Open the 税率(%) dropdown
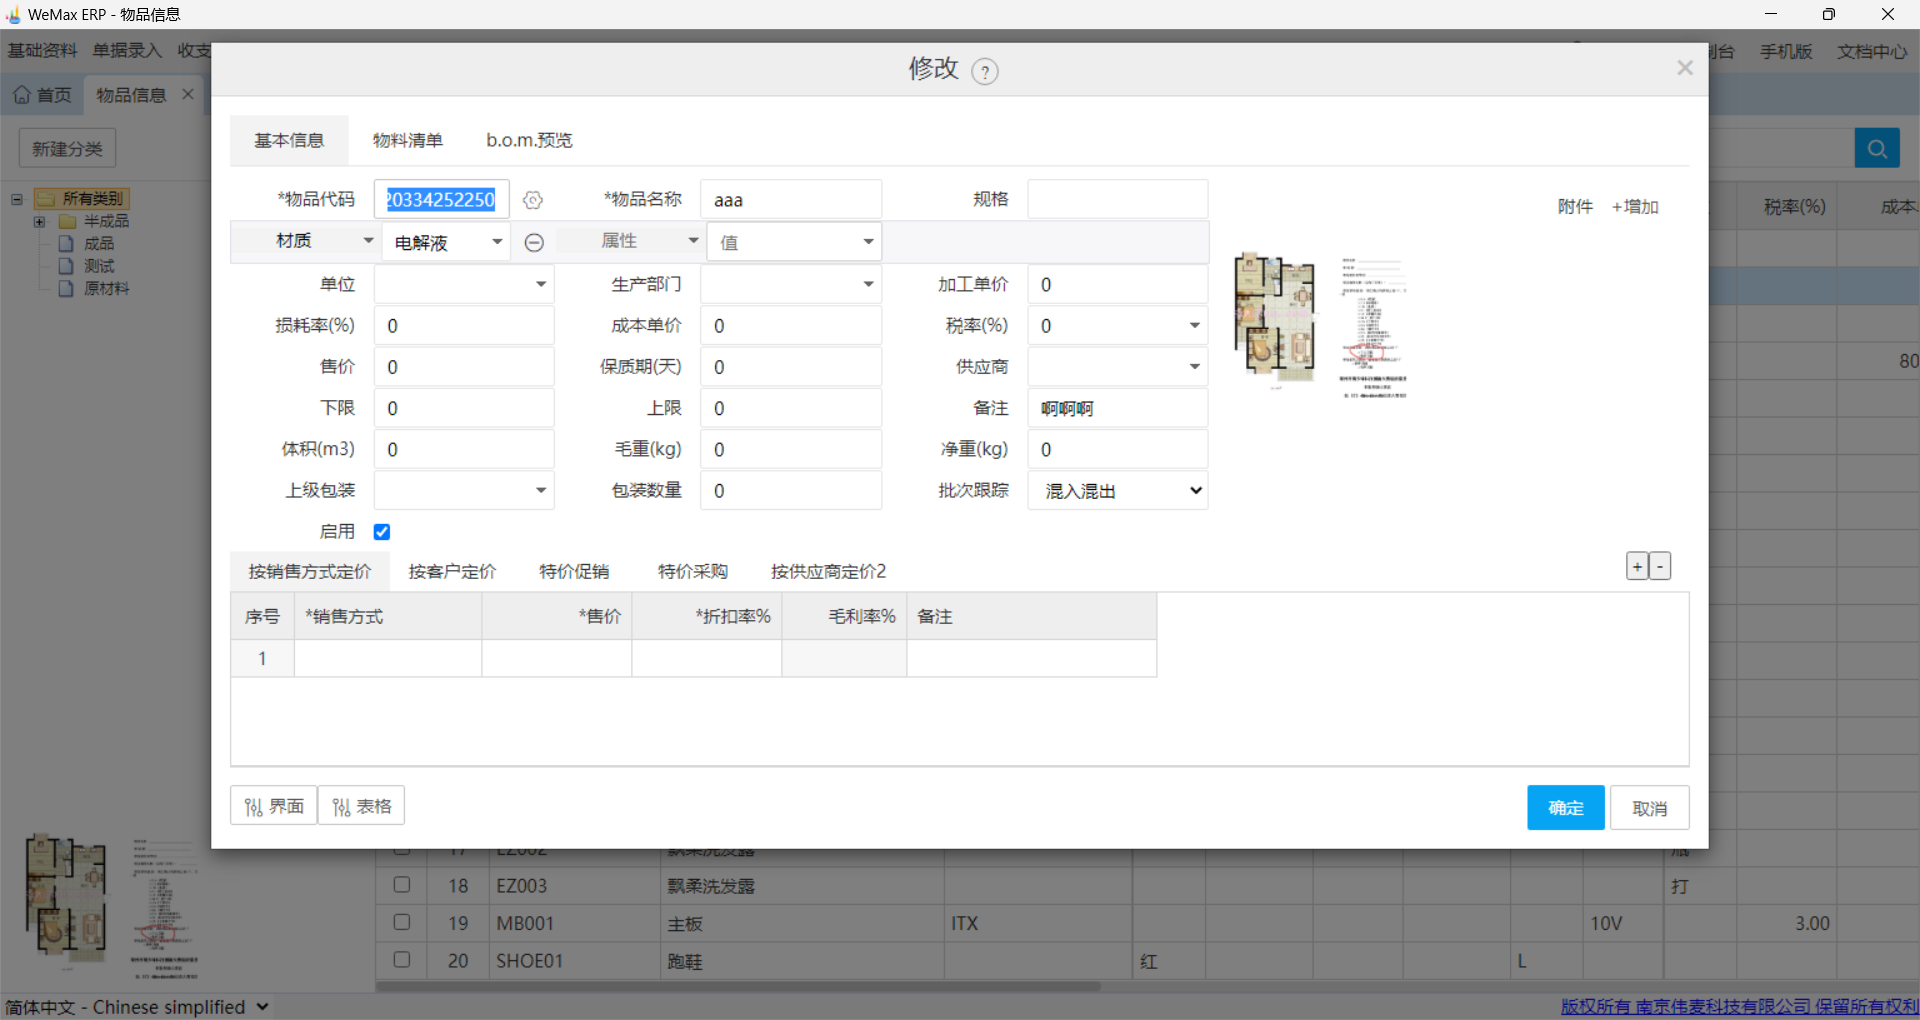 [1192, 325]
